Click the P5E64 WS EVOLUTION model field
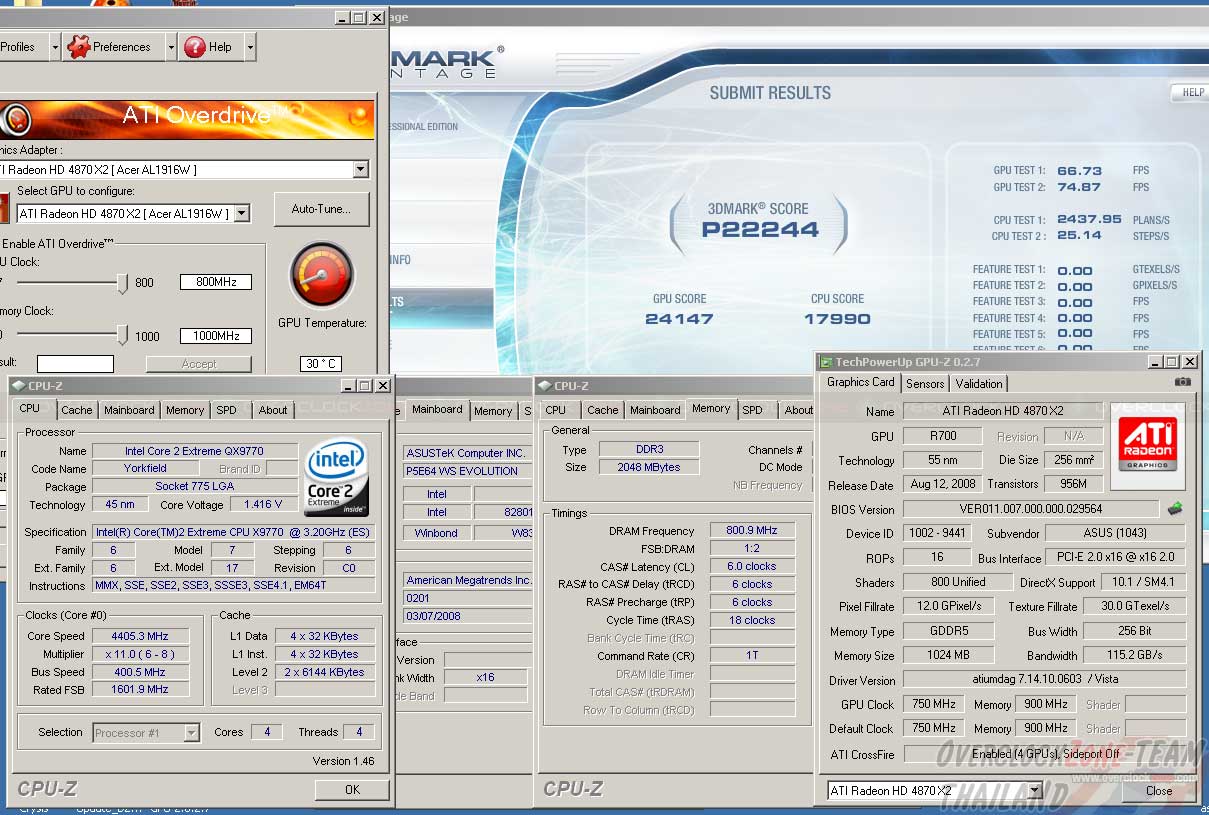Viewport: 1209px width, 815px height. pos(468,471)
